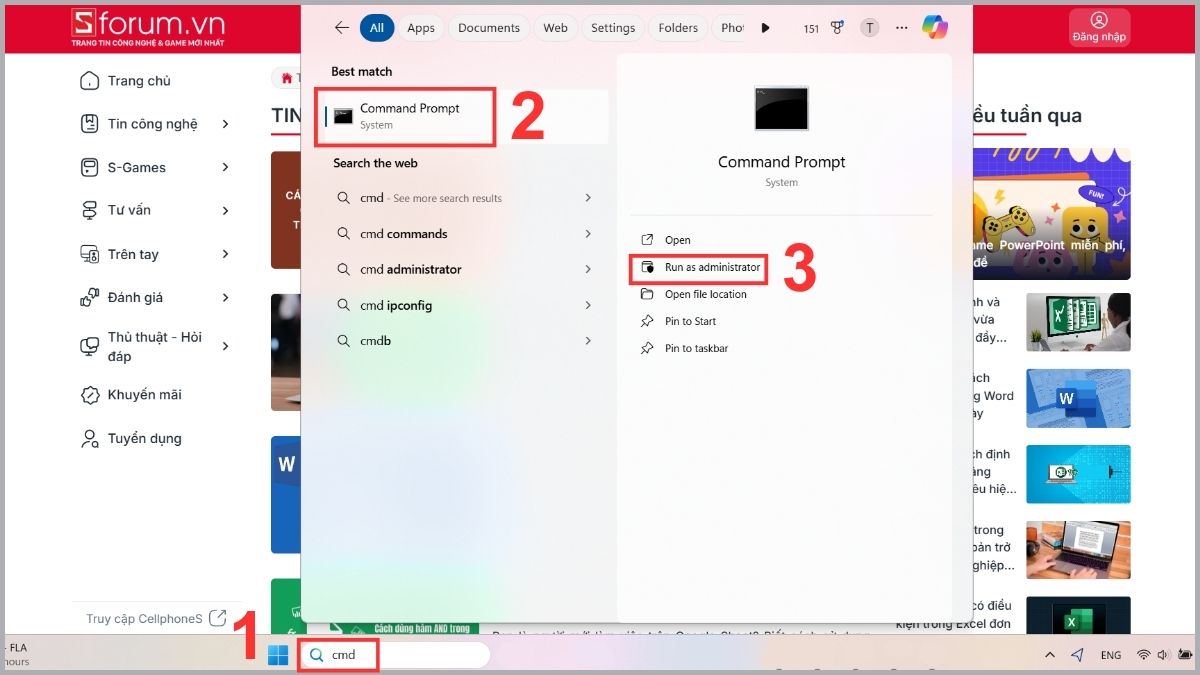Switch to the Documents filter tab
The width and height of the screenshot is (1200, 675).
489,28
